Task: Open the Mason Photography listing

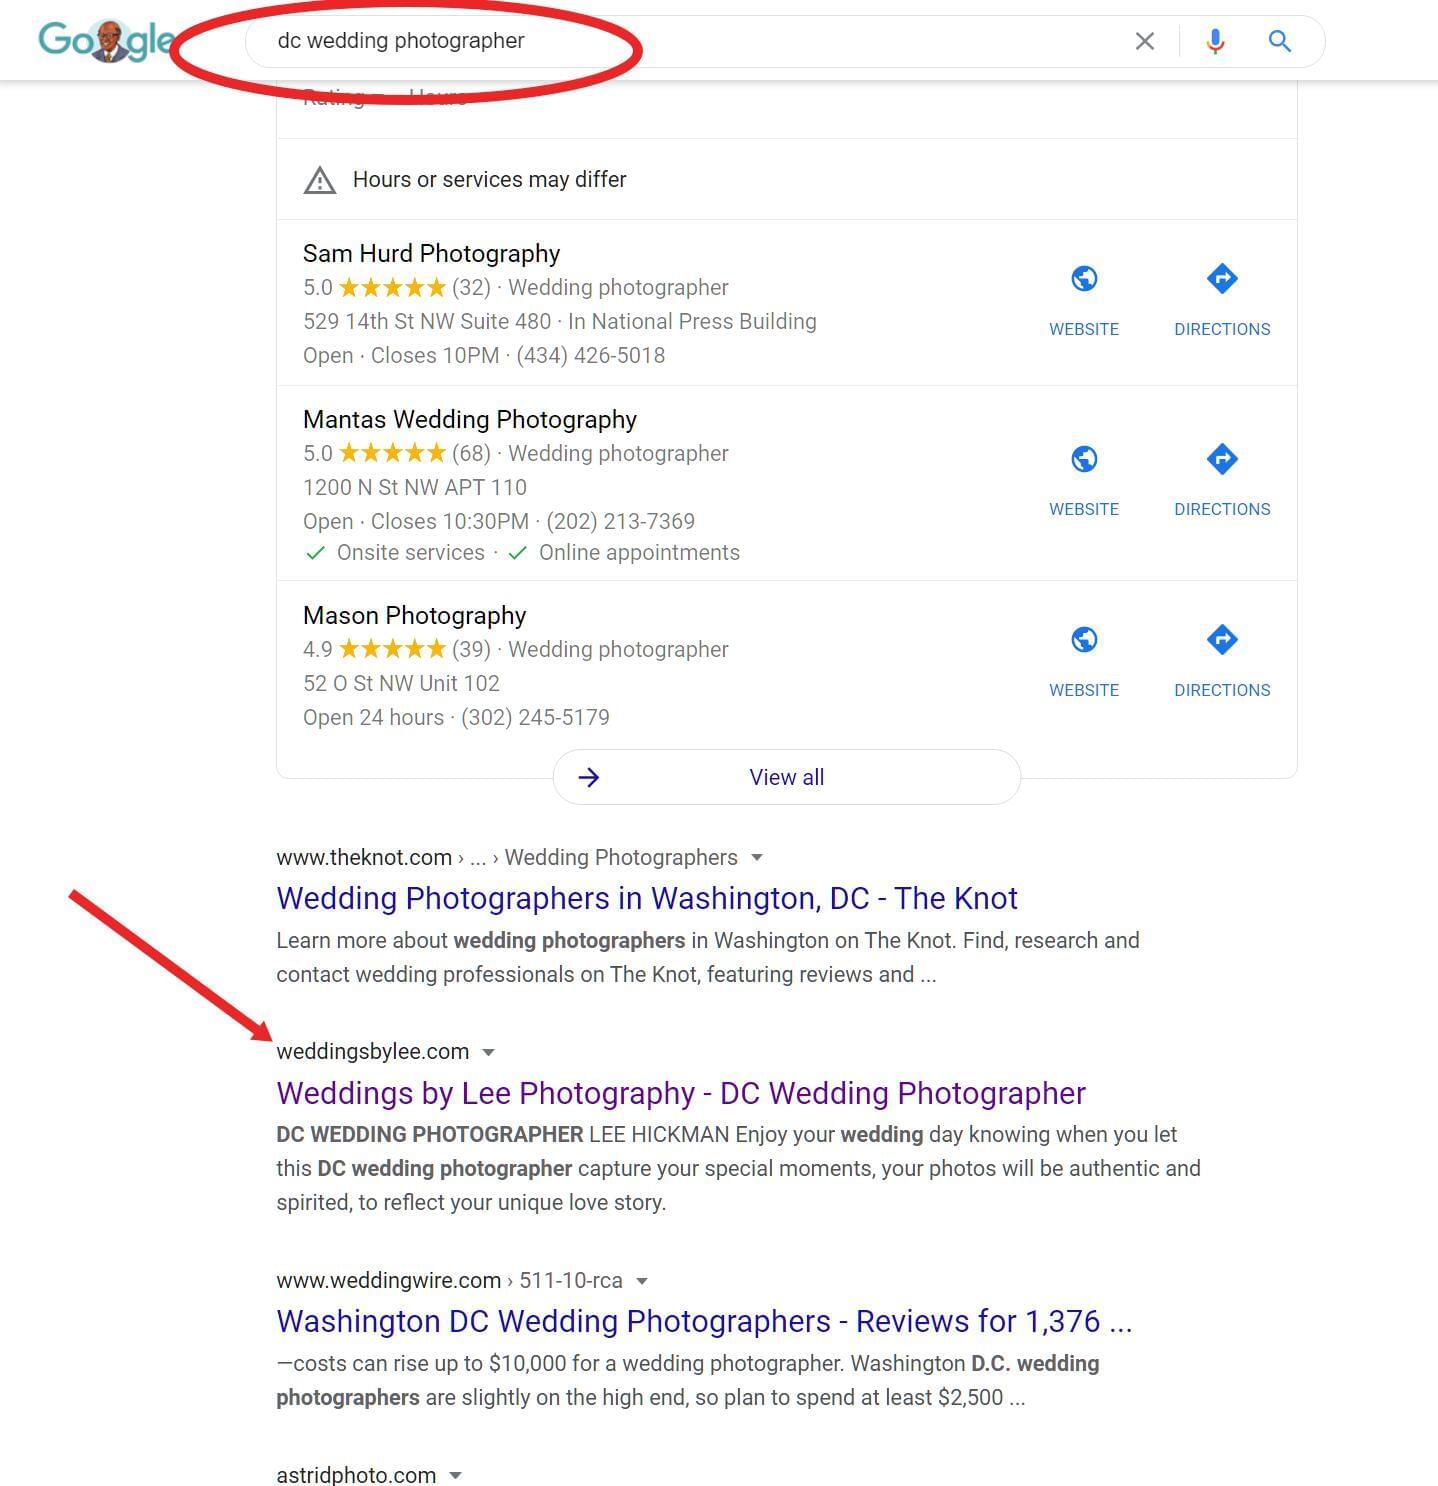Action: tap(414, 615)
